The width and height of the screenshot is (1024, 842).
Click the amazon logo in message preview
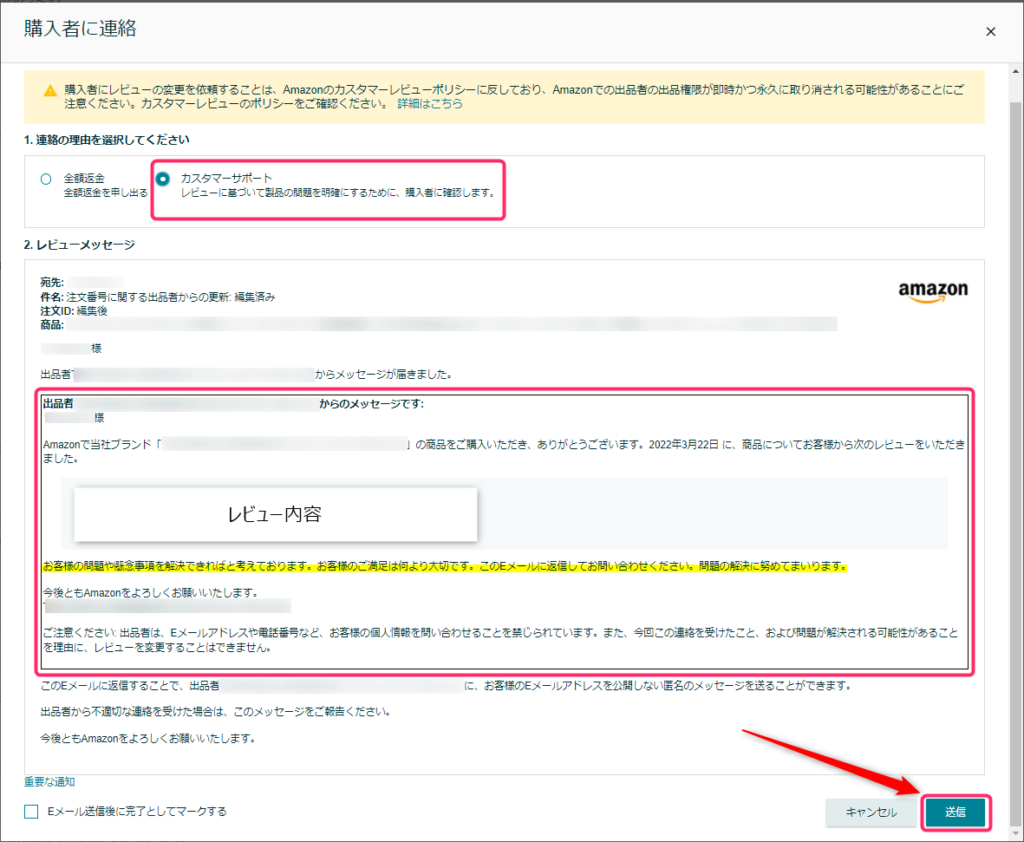933,291
